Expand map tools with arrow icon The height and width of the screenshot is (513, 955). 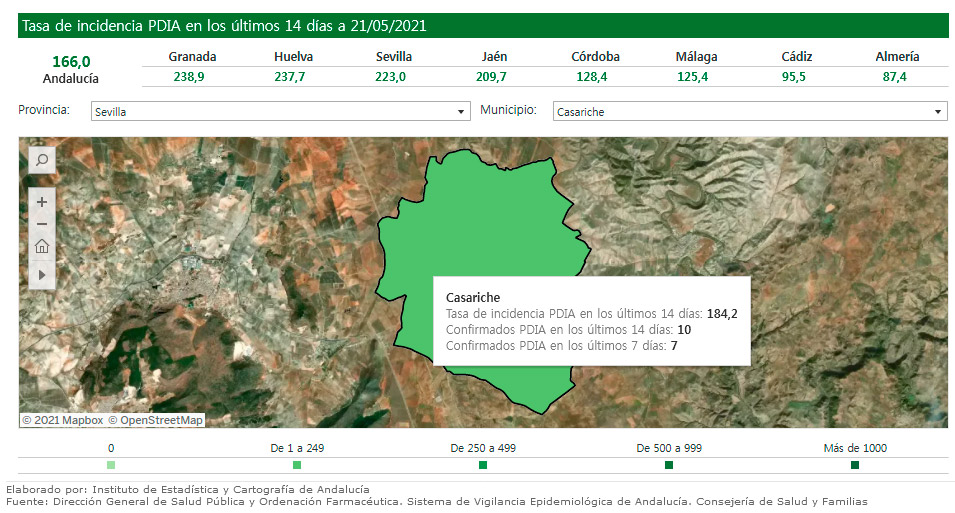pyautogui.click(x=42, y=273)
